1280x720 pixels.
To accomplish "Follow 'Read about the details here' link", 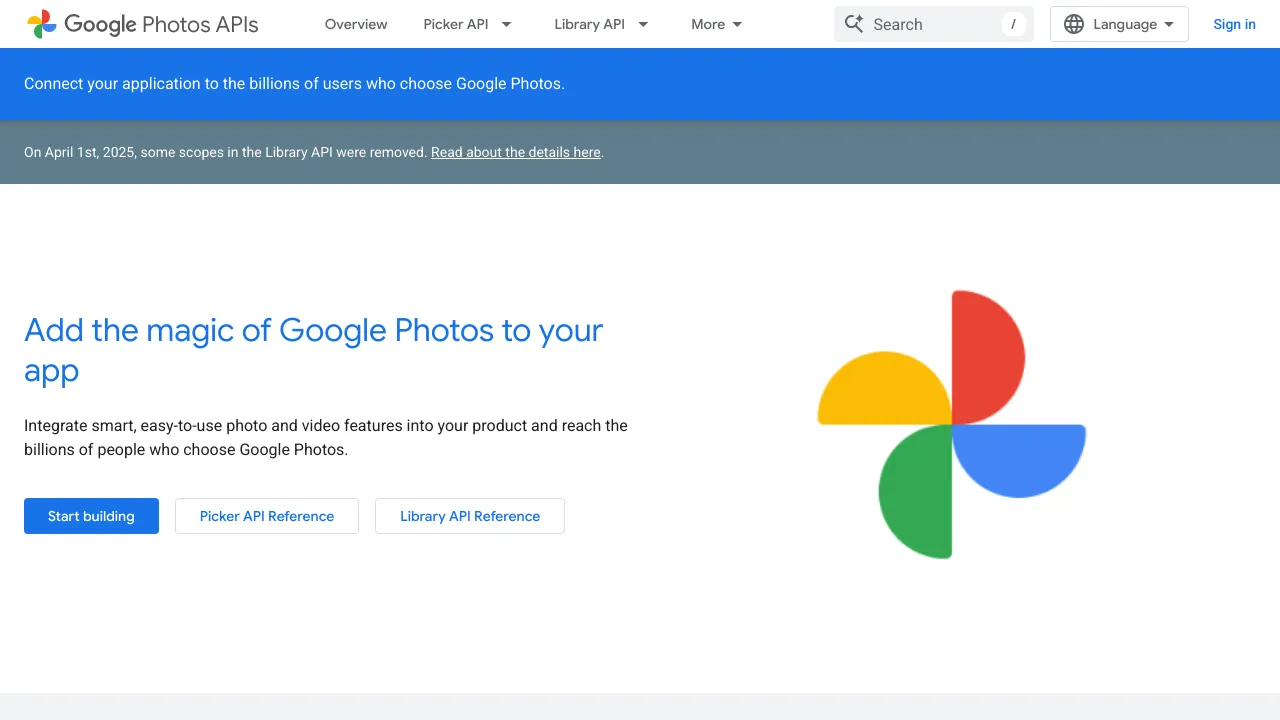I will pos(516,152).
